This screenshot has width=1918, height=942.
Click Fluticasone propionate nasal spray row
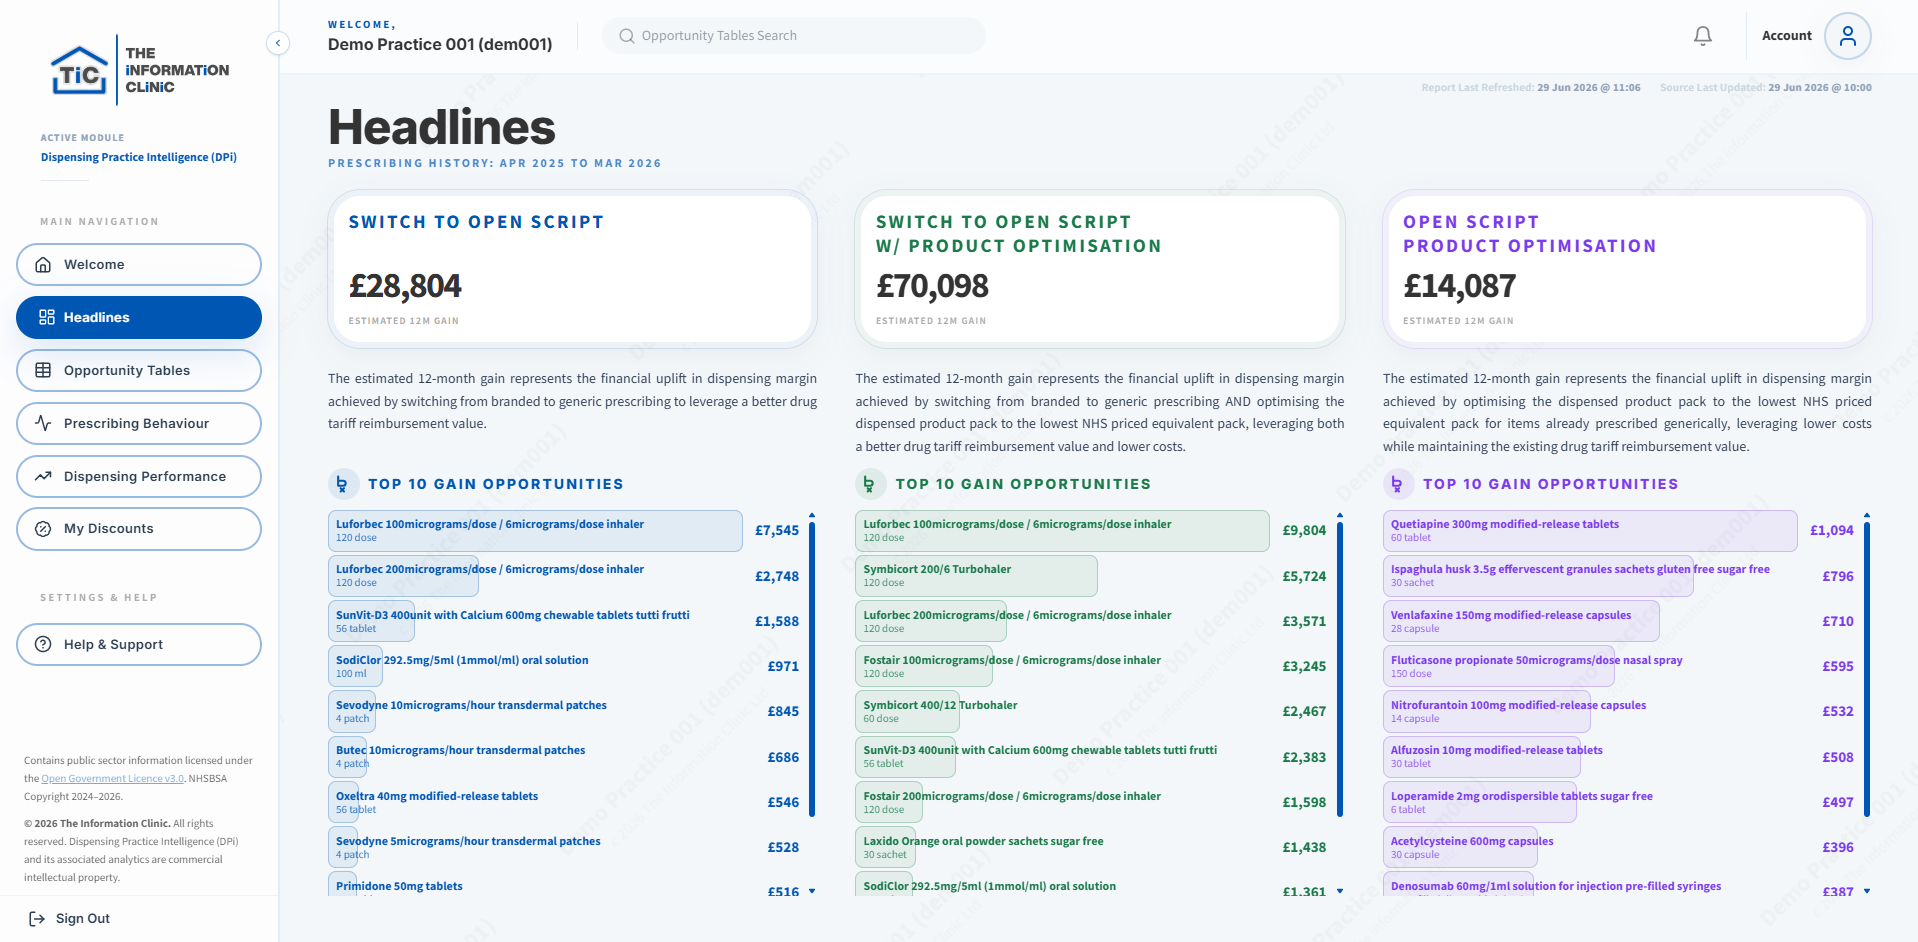click(1621, 666)
